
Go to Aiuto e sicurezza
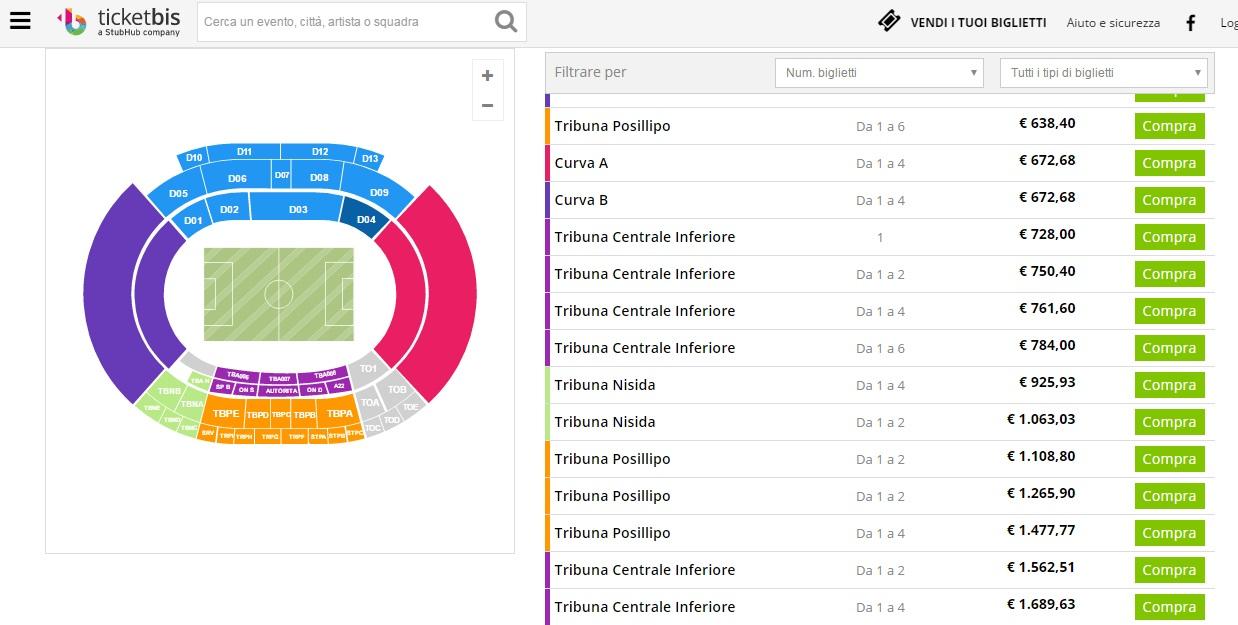click(1113, 22)
